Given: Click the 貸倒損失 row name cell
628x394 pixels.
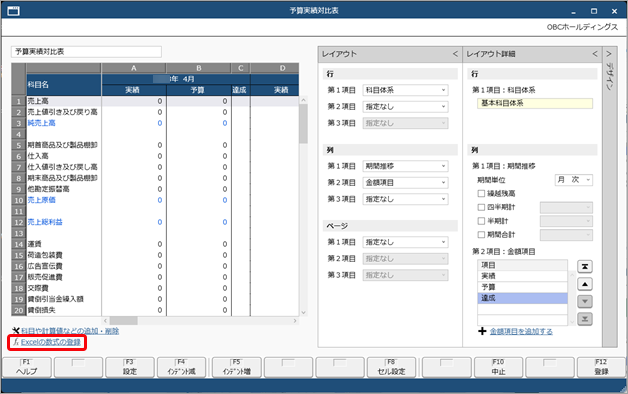Looking at the screenshot, I should 64,310.
